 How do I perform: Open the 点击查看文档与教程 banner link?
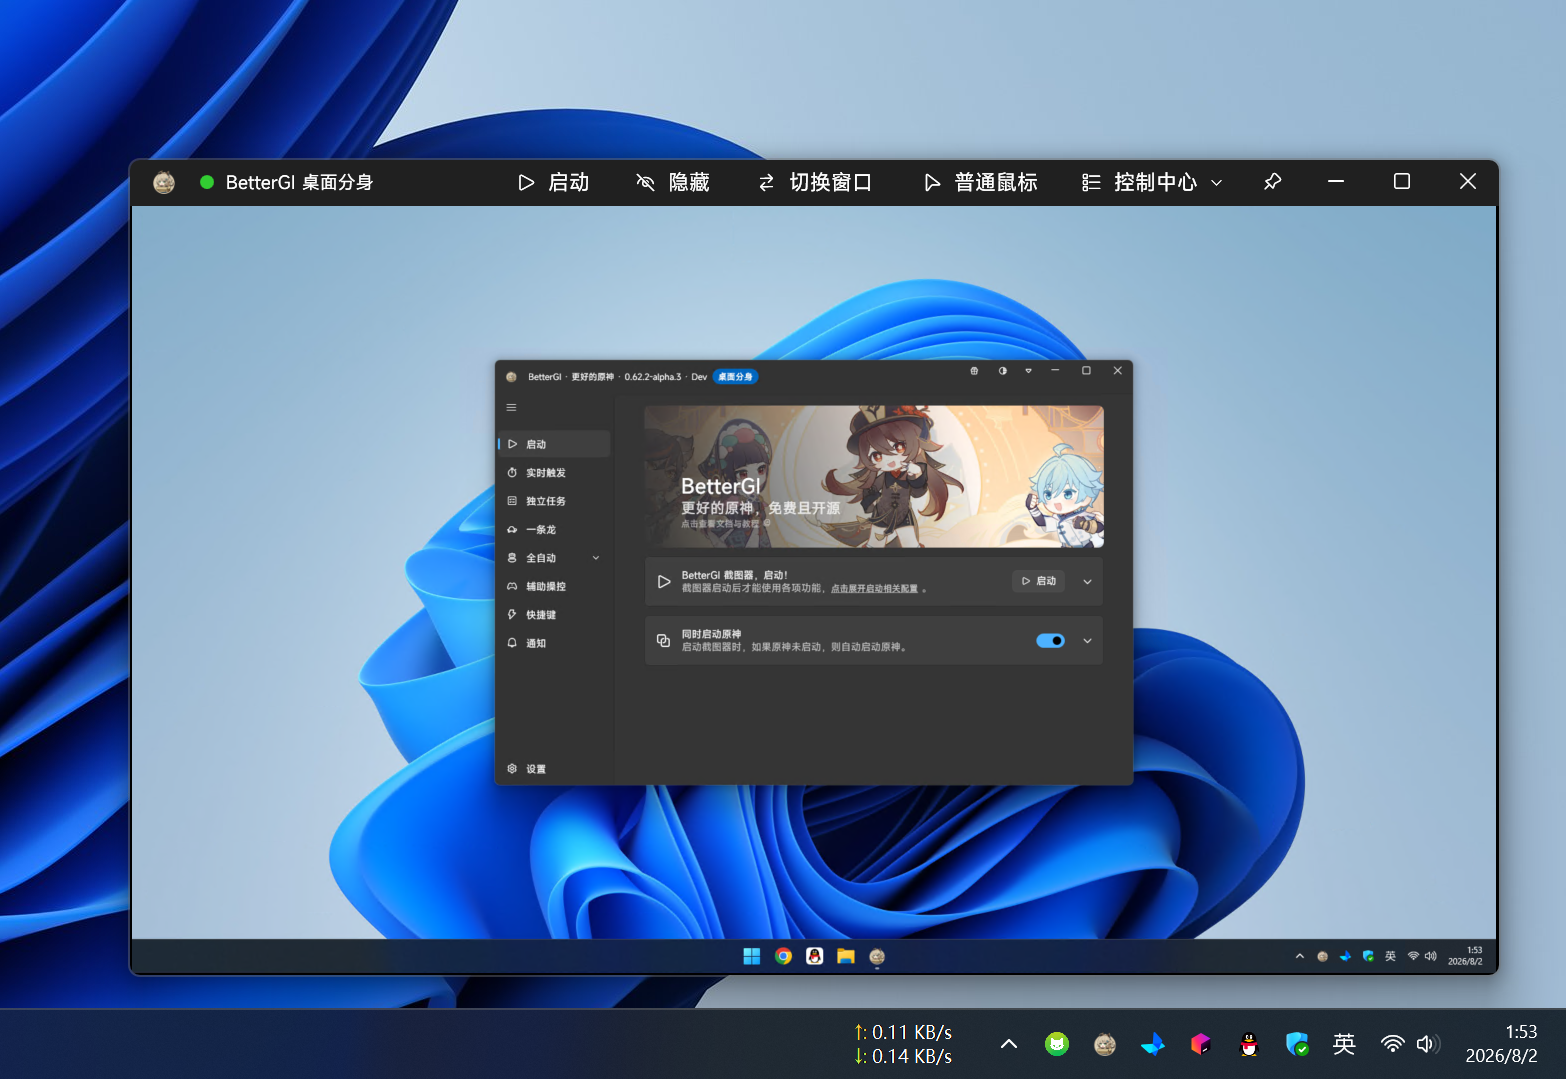pyautogui.click(x=726, y=524)
